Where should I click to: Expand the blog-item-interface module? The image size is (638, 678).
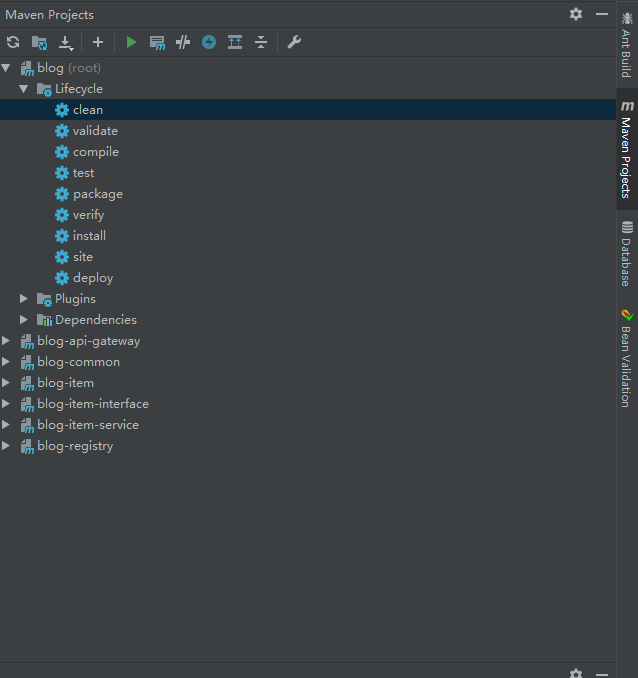[6, 403]
